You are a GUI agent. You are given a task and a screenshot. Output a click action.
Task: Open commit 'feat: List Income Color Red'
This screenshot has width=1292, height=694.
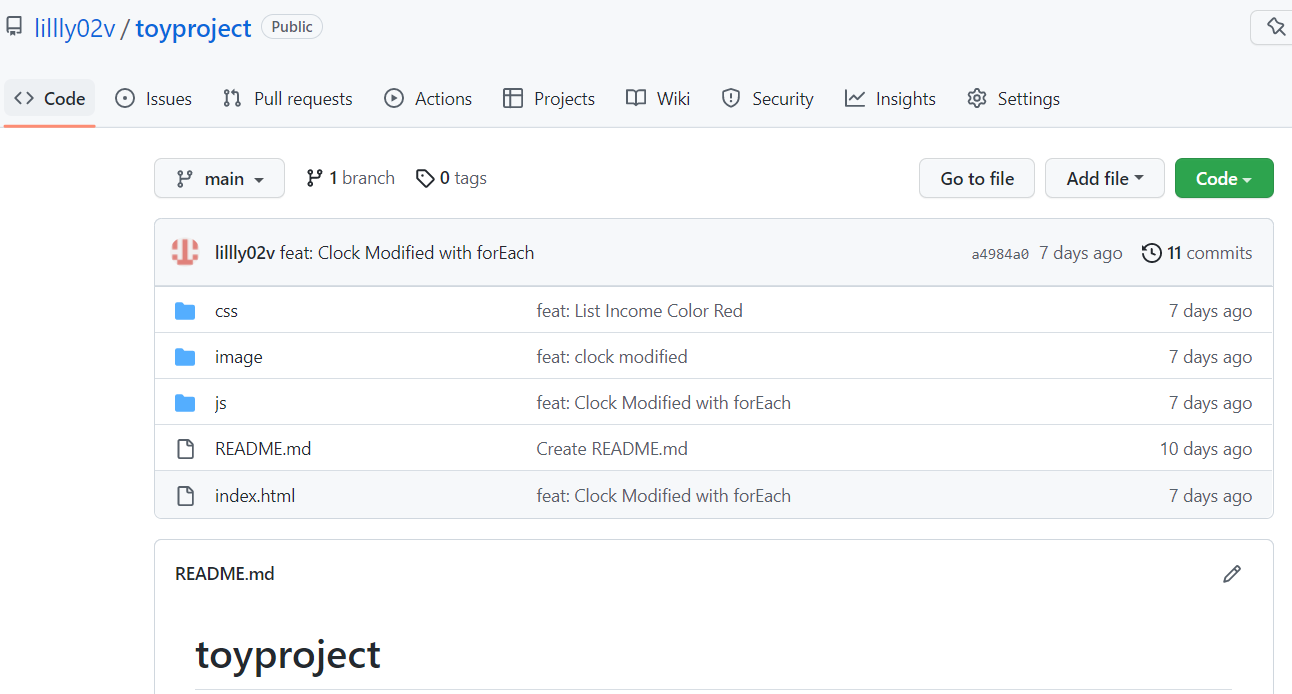[x=640, y=311]
